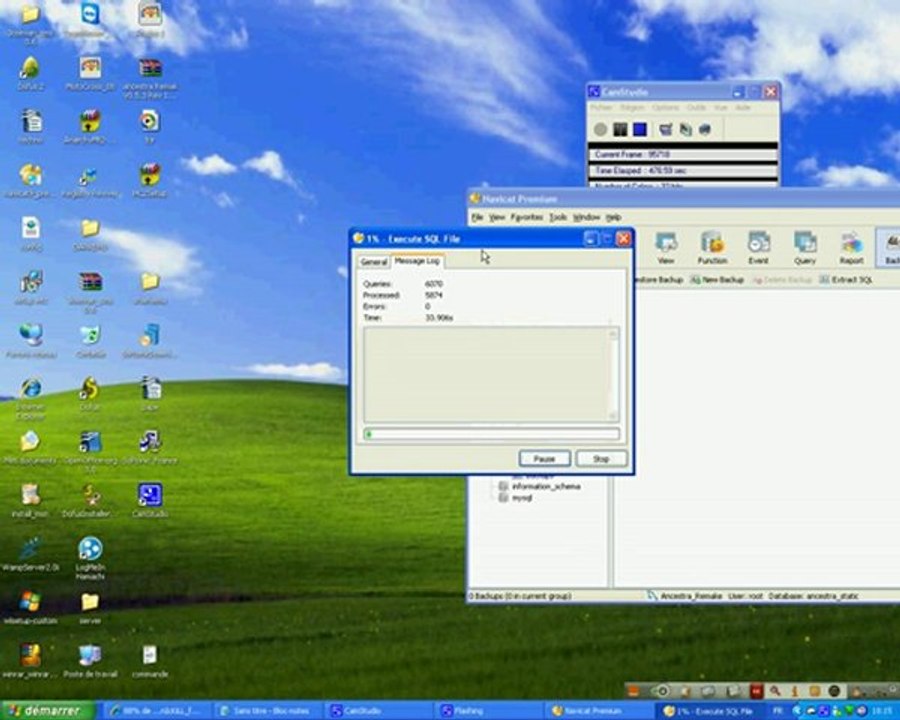Open the WampServer2.0i desktop icon
The image size is (900, 720).
coord(30,555)
